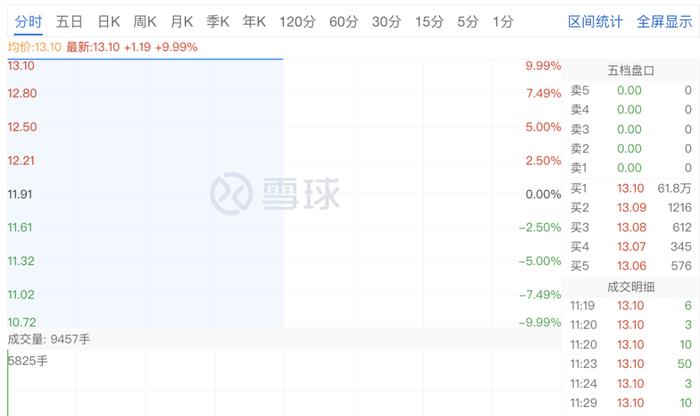Click the 卖1 ask row
Viewport: 700px width, 416px height.
tap(631, 168)
